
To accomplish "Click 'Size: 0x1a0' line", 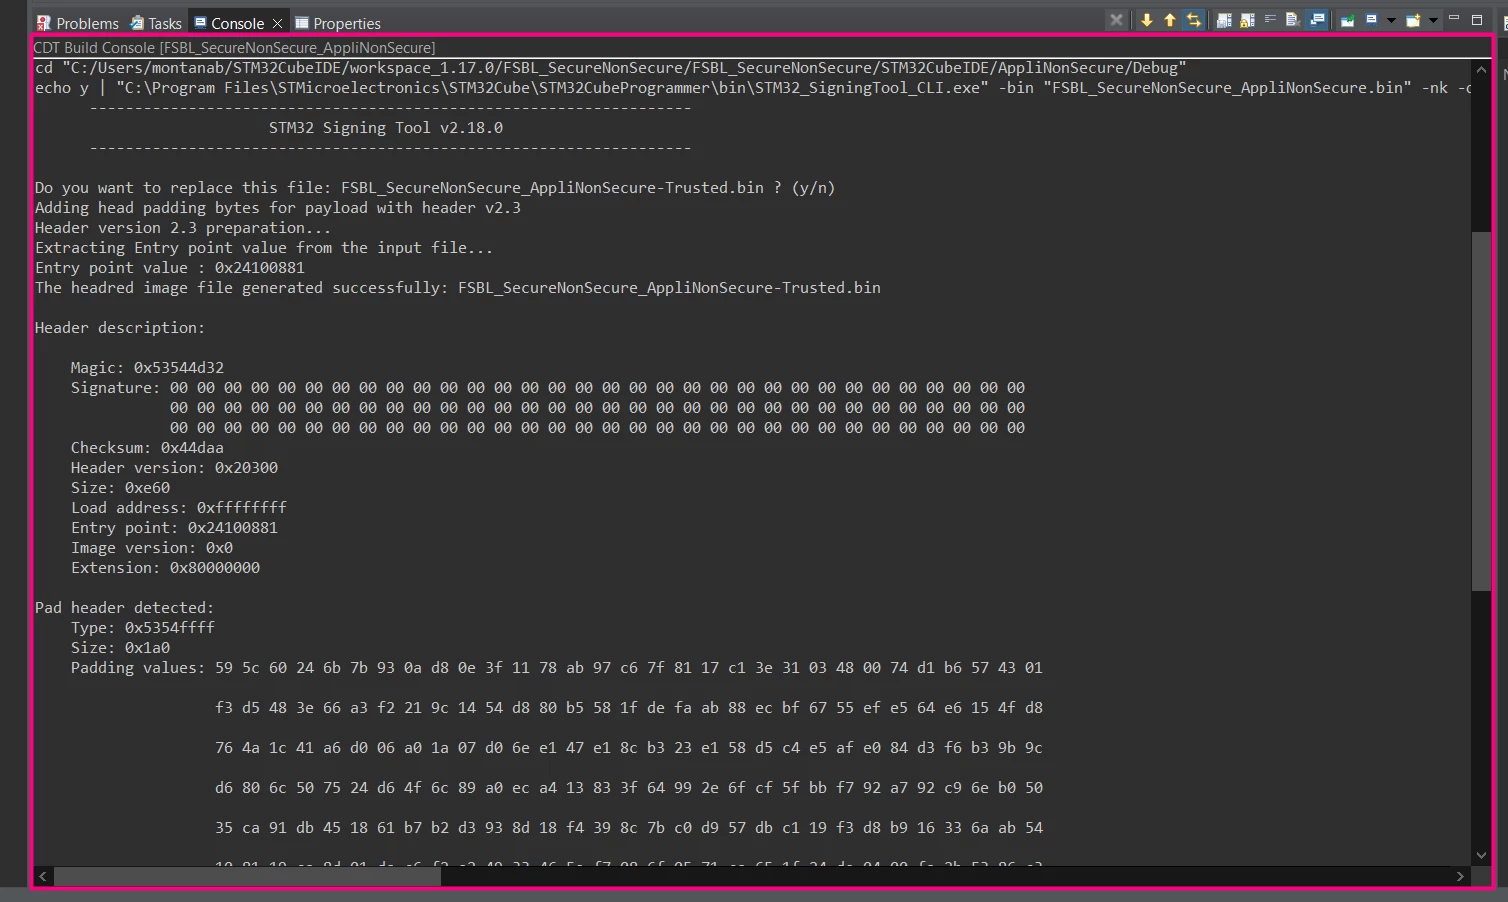I will coord(120,647).
